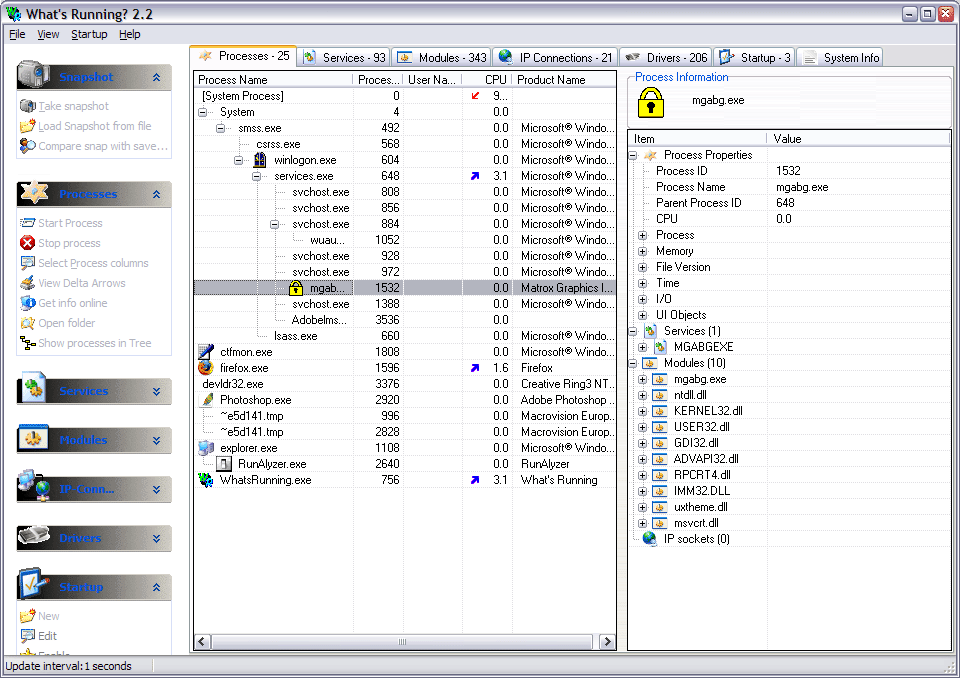Click the Select Process columns icon
The width and height of the screenshot is (960, 678).
click(x=28, y=263)
